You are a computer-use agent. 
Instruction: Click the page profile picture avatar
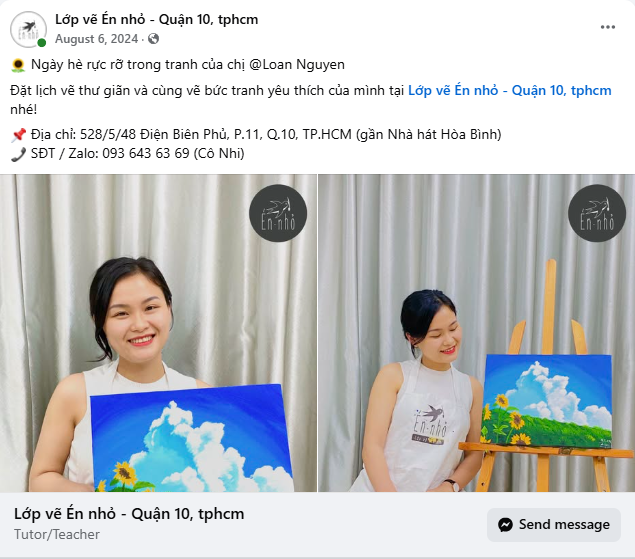tap(28, 30)
